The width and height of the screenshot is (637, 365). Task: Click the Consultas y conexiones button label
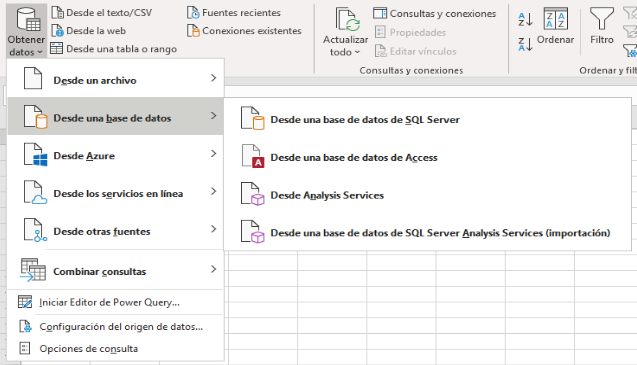click(x=443, y=13)
